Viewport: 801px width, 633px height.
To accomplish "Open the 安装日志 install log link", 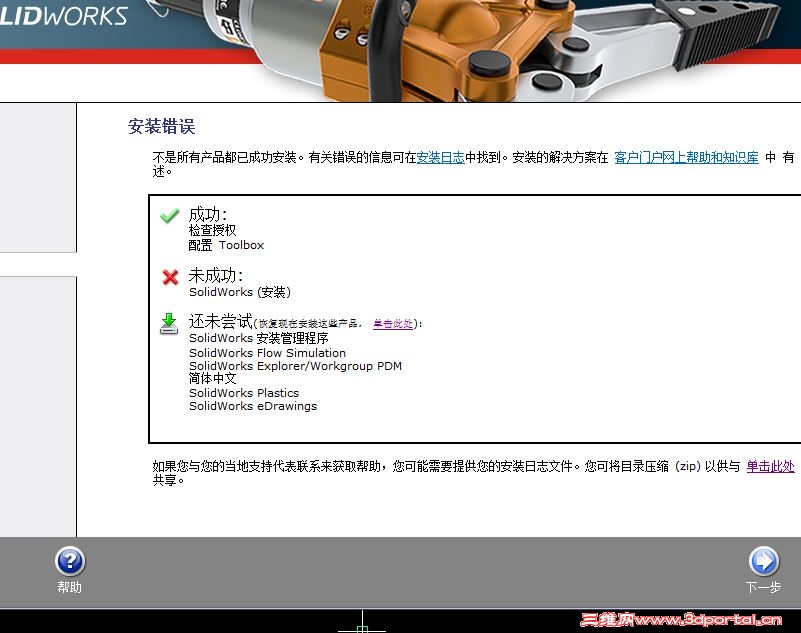I will (x=440, y=157).
